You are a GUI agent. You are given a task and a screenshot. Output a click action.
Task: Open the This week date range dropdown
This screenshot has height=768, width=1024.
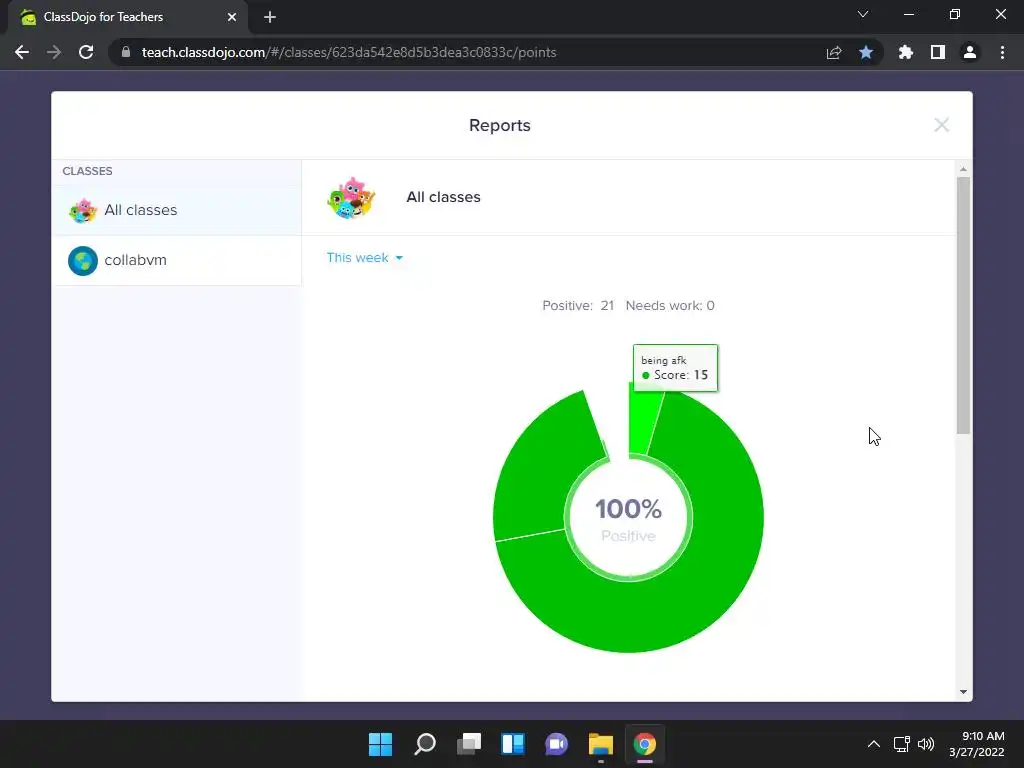coord(364,257)
